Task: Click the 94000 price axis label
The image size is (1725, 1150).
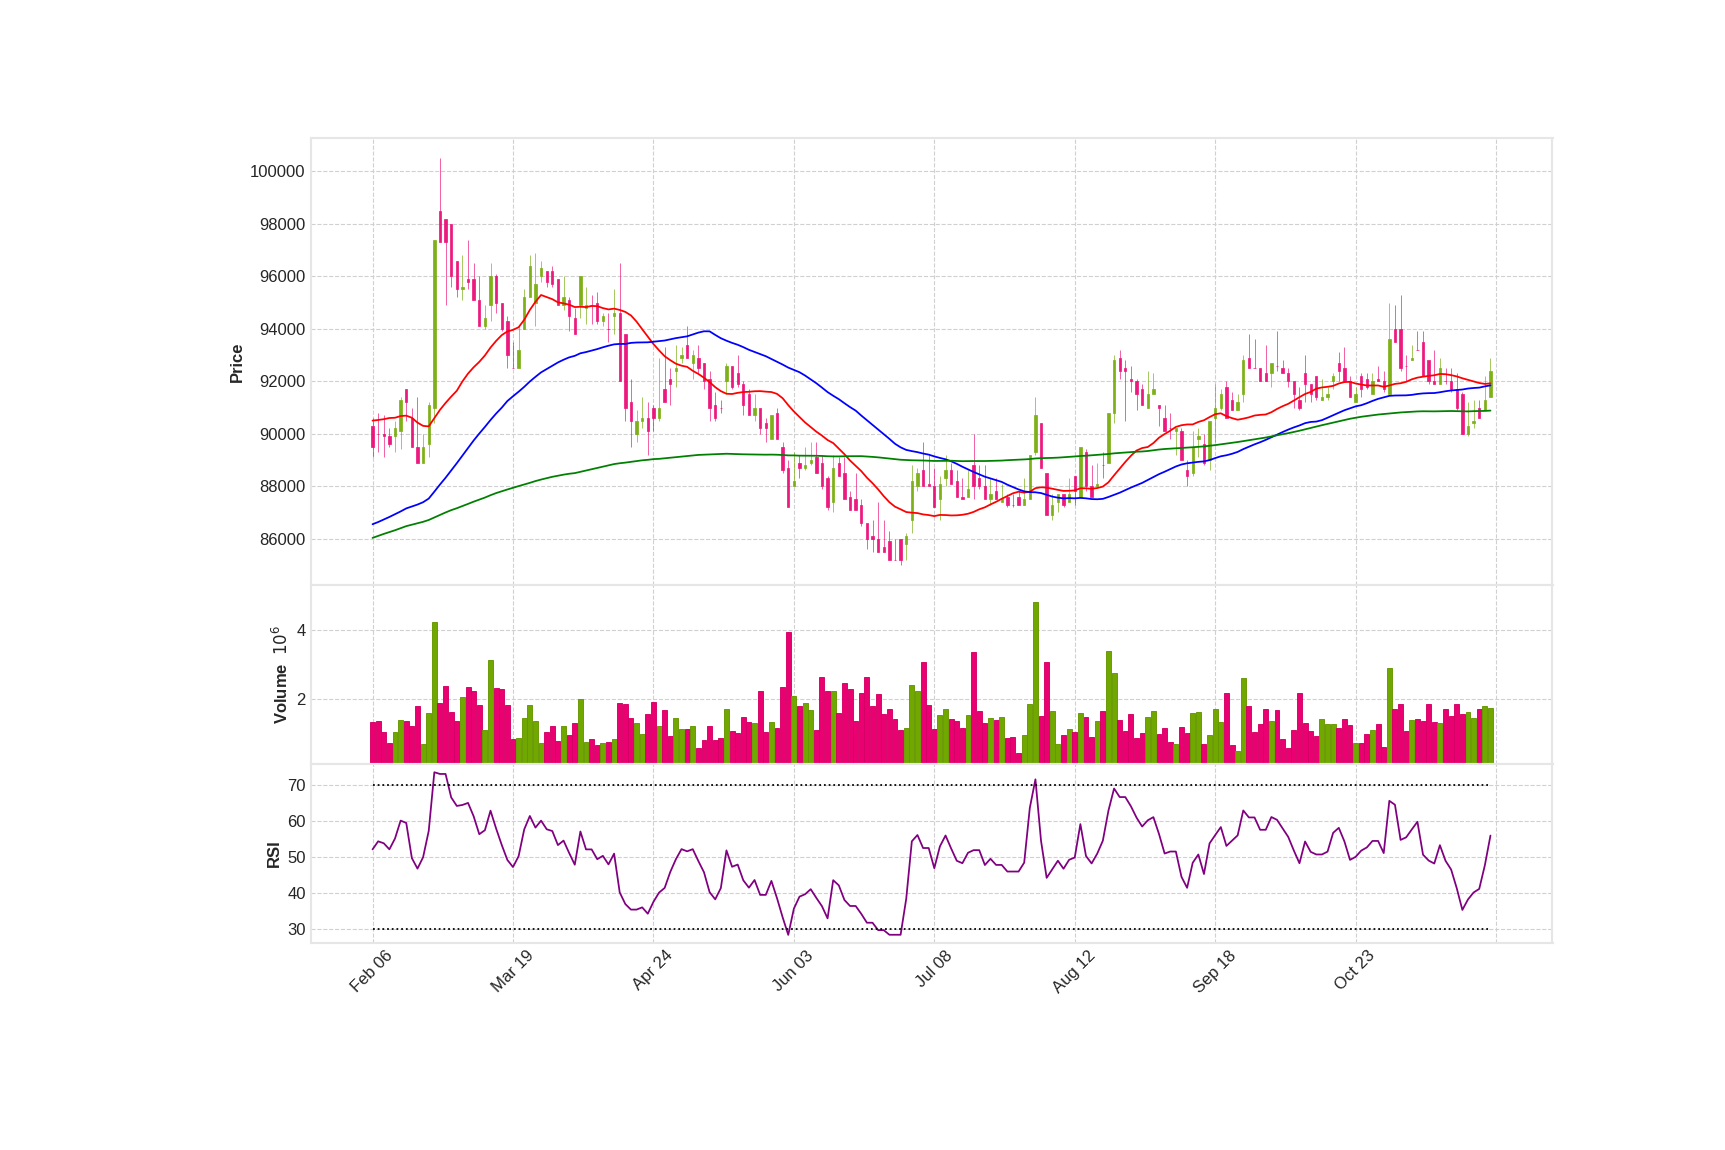Action: (x=282, y=329)
